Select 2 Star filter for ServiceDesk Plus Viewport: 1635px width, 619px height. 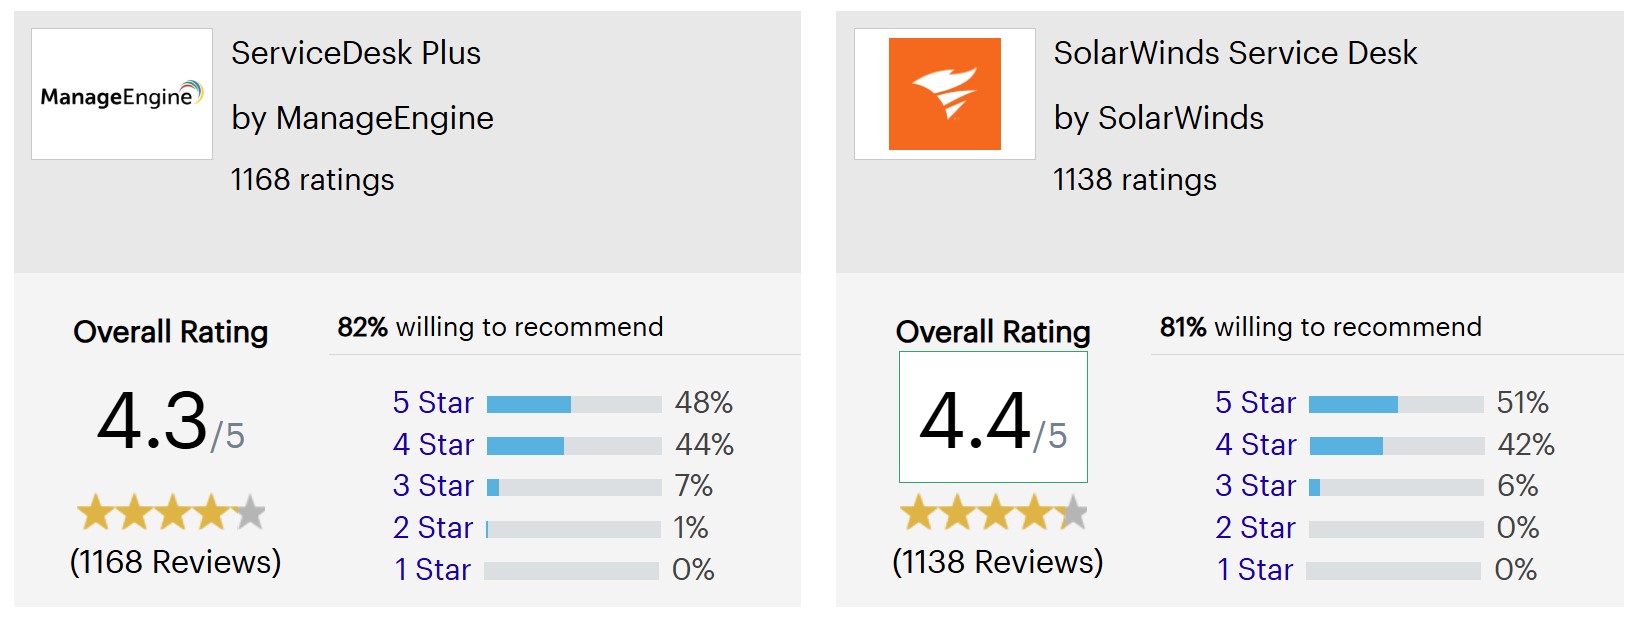click(x=433, y=528)
